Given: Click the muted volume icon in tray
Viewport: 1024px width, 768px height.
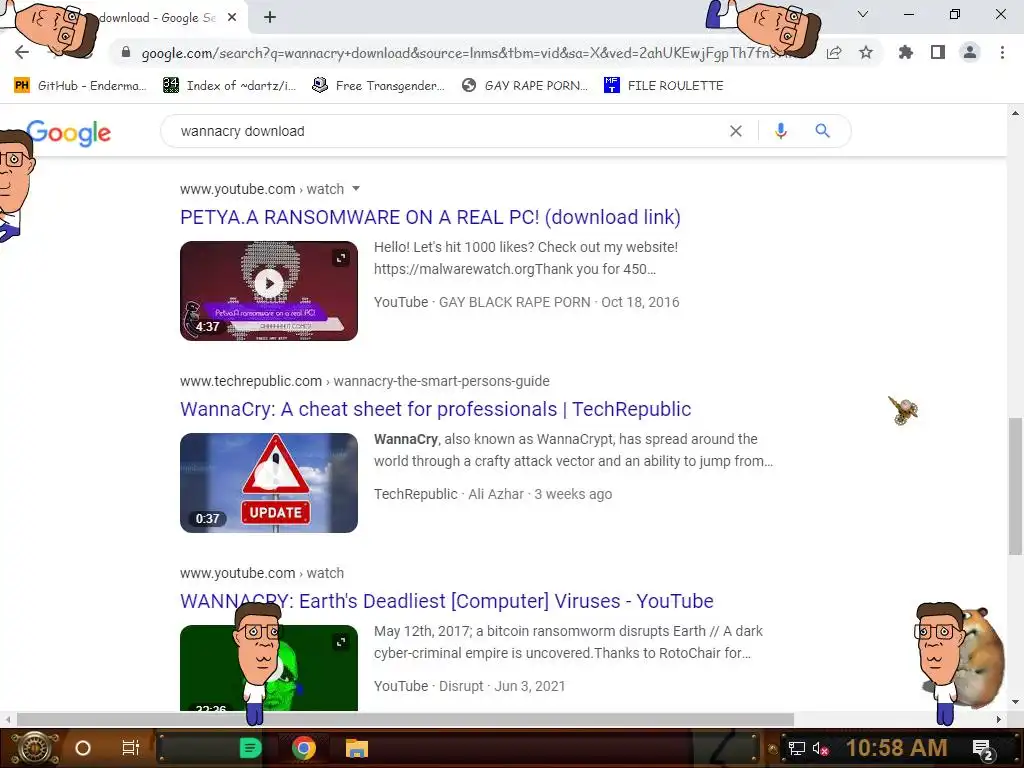Looking at the screenshot, I should 820,748.
